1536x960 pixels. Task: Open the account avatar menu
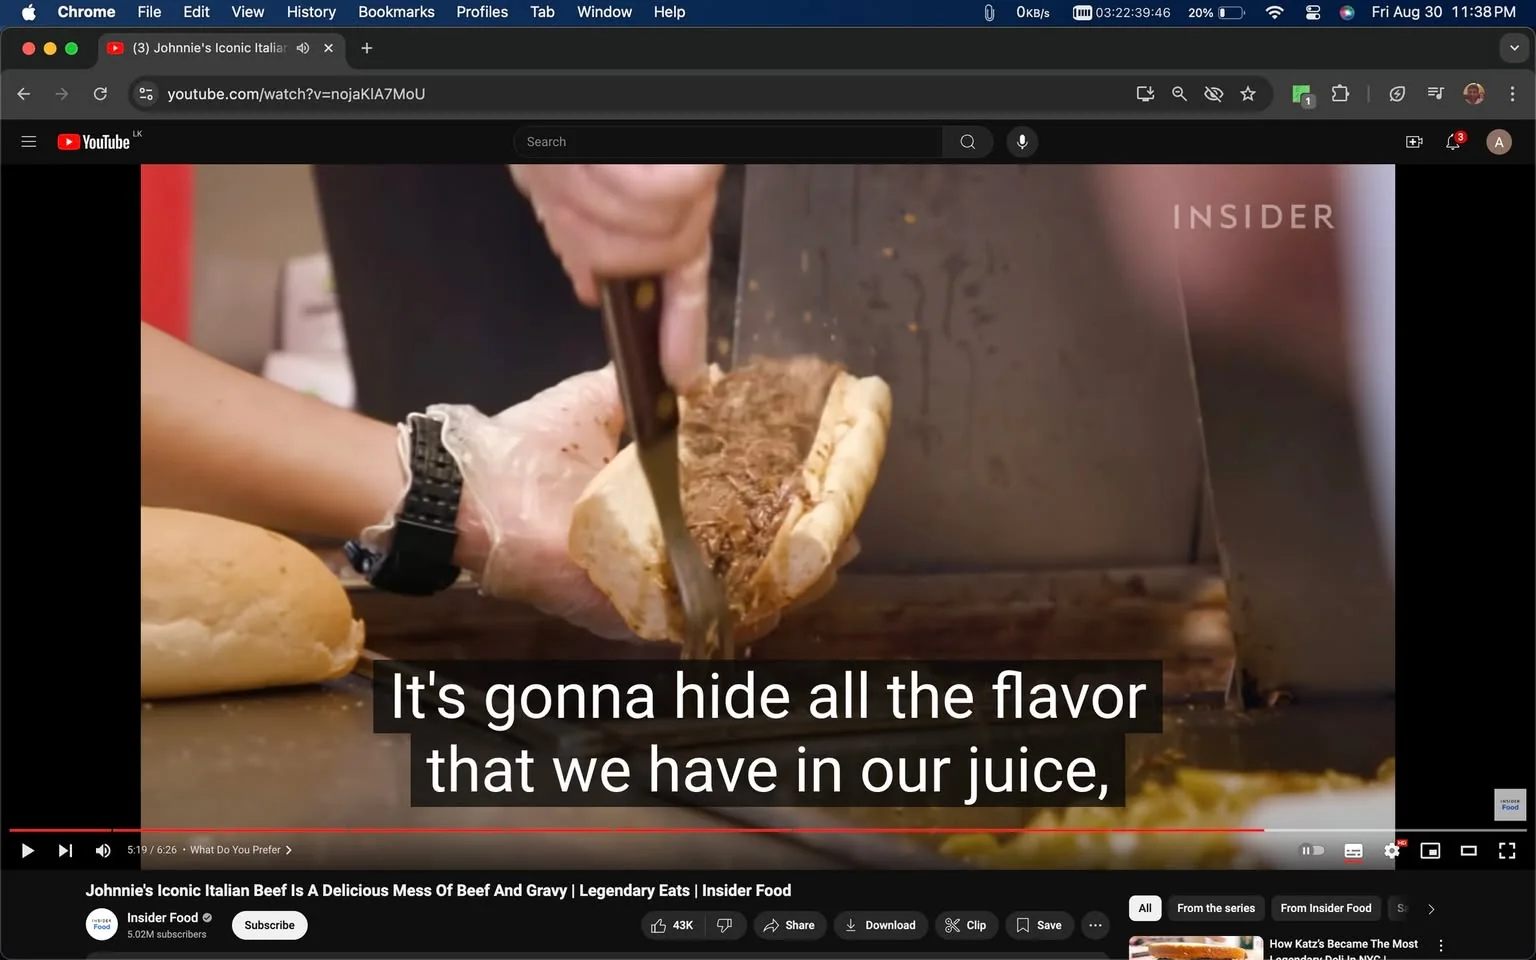pos(1498,142)
